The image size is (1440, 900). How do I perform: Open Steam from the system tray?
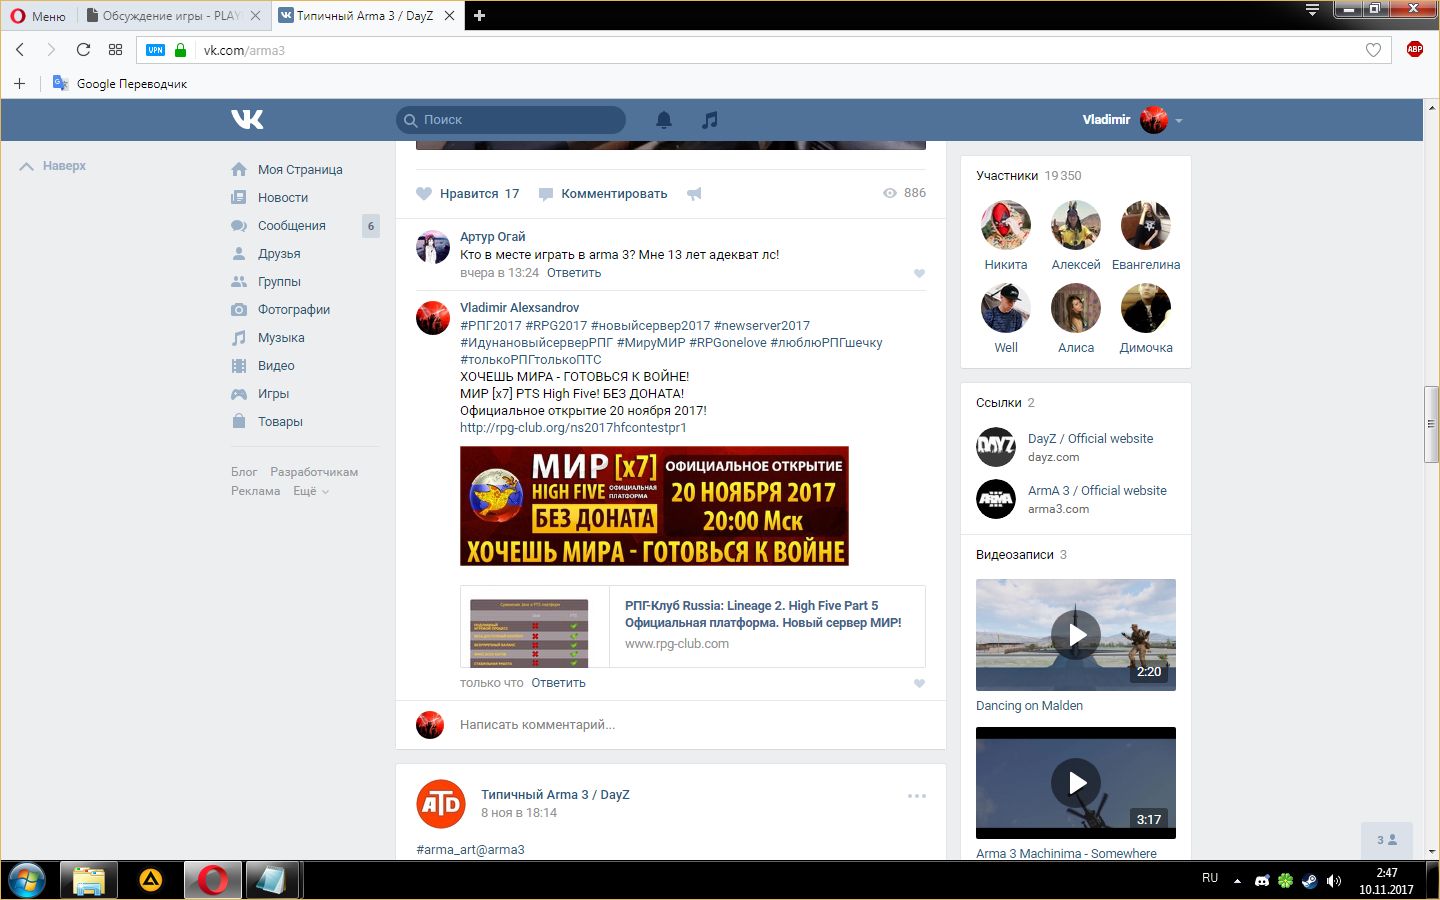tap(1309, 881)
